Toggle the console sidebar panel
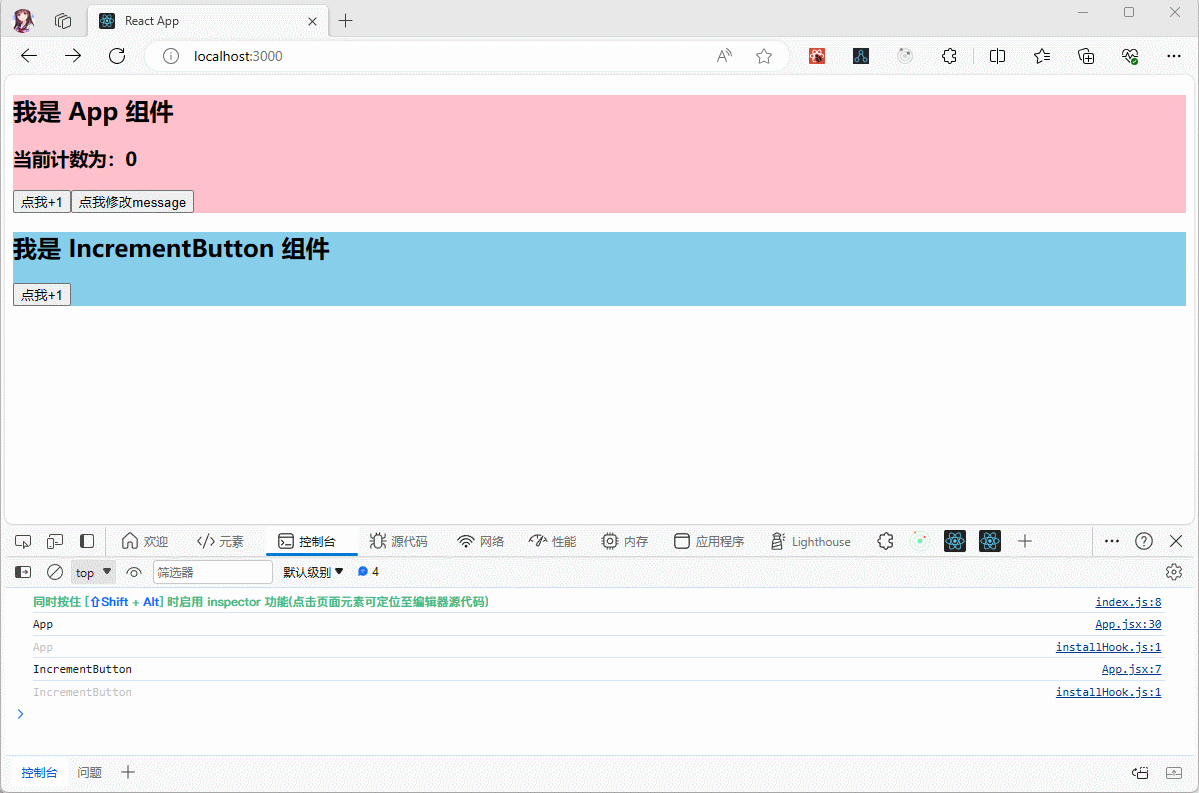1199x793 pixels. coord(23,572)
